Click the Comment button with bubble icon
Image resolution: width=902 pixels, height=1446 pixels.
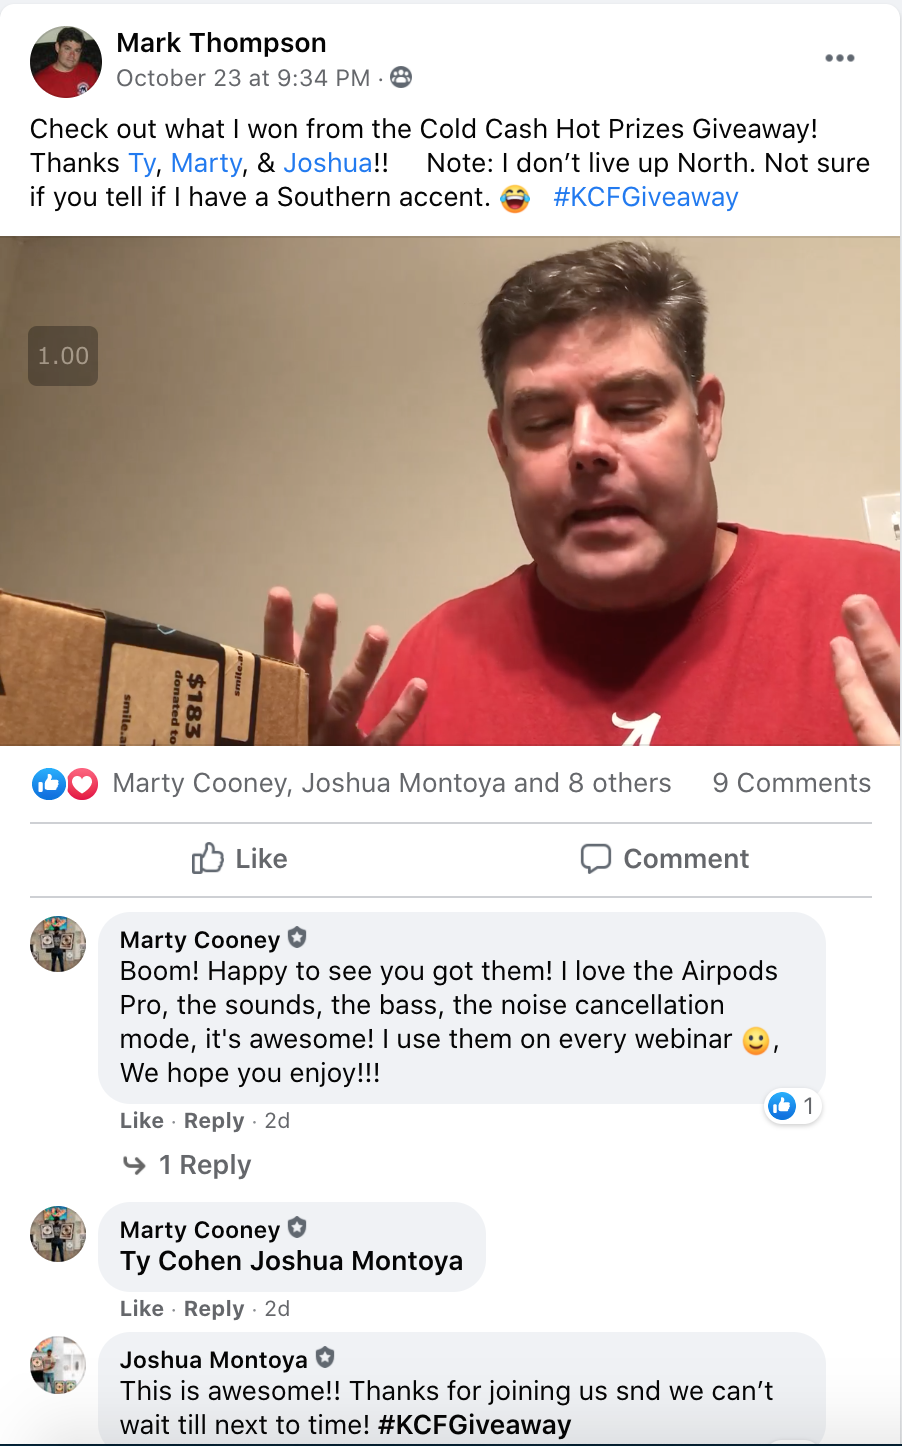(x=665, y=859)
